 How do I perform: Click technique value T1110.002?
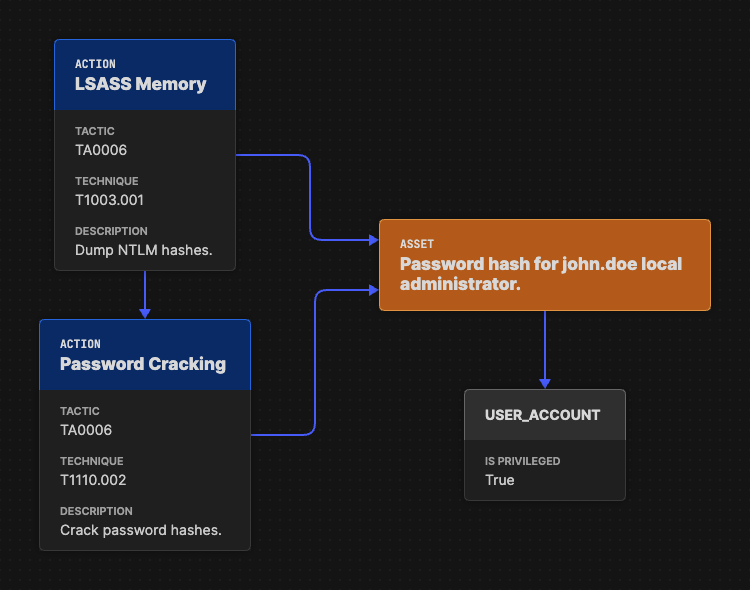click(93, 480)
